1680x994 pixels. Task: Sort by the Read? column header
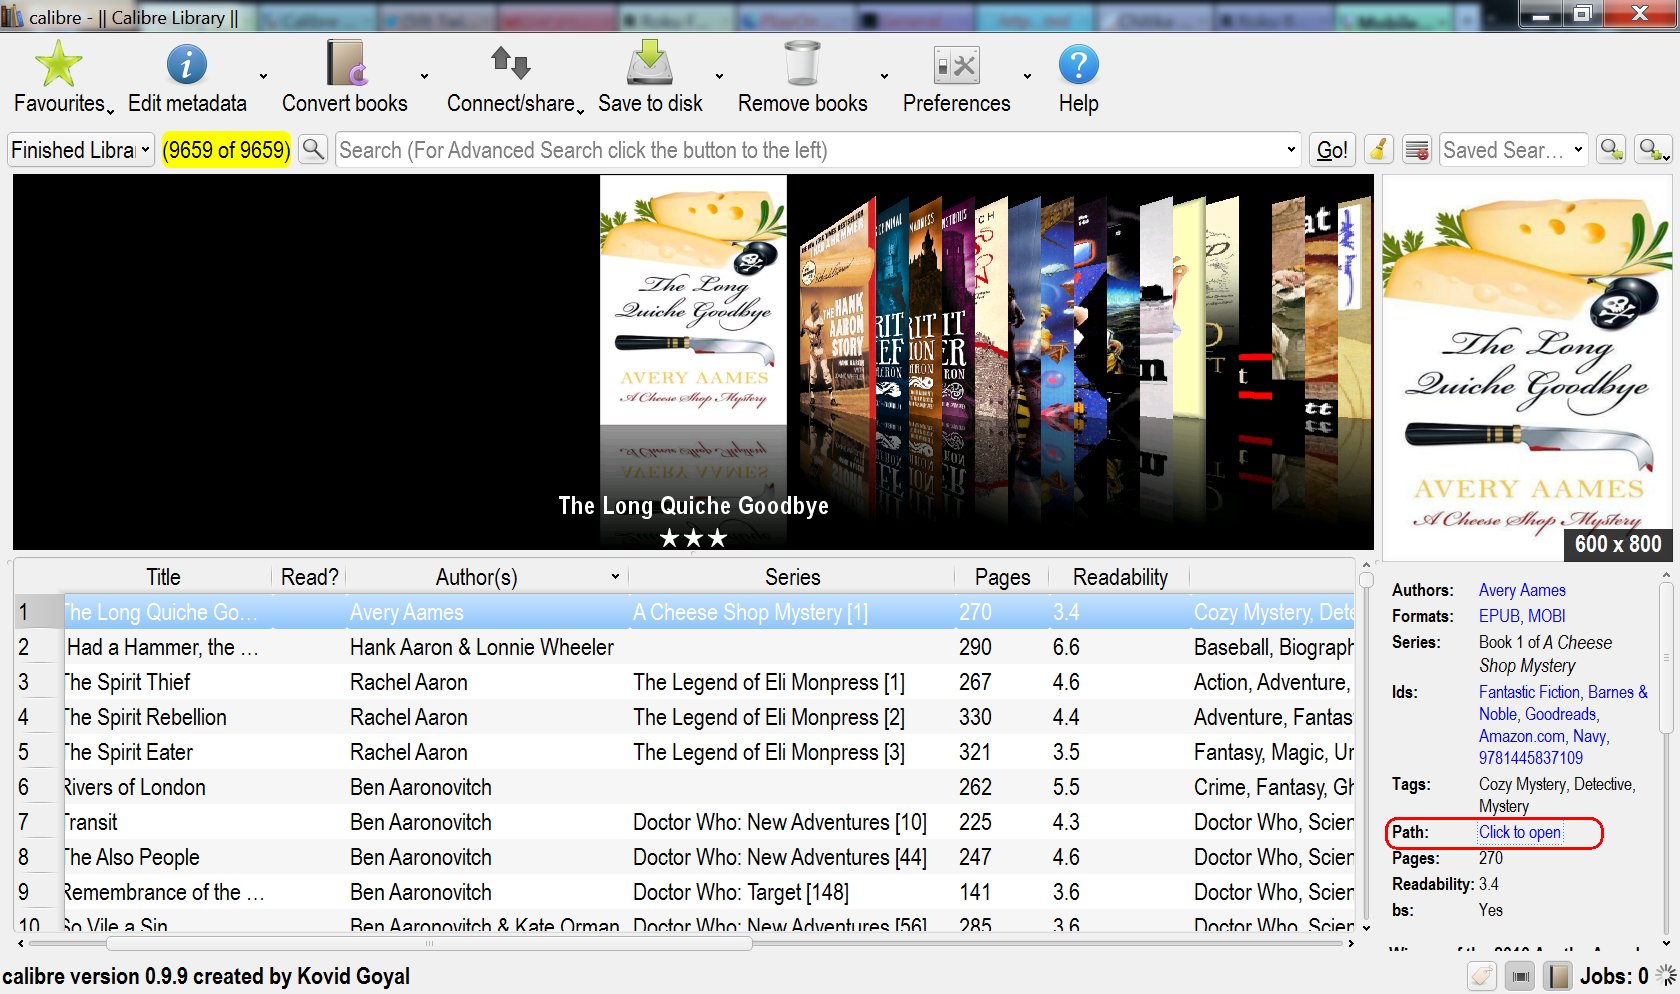[310, 577]
